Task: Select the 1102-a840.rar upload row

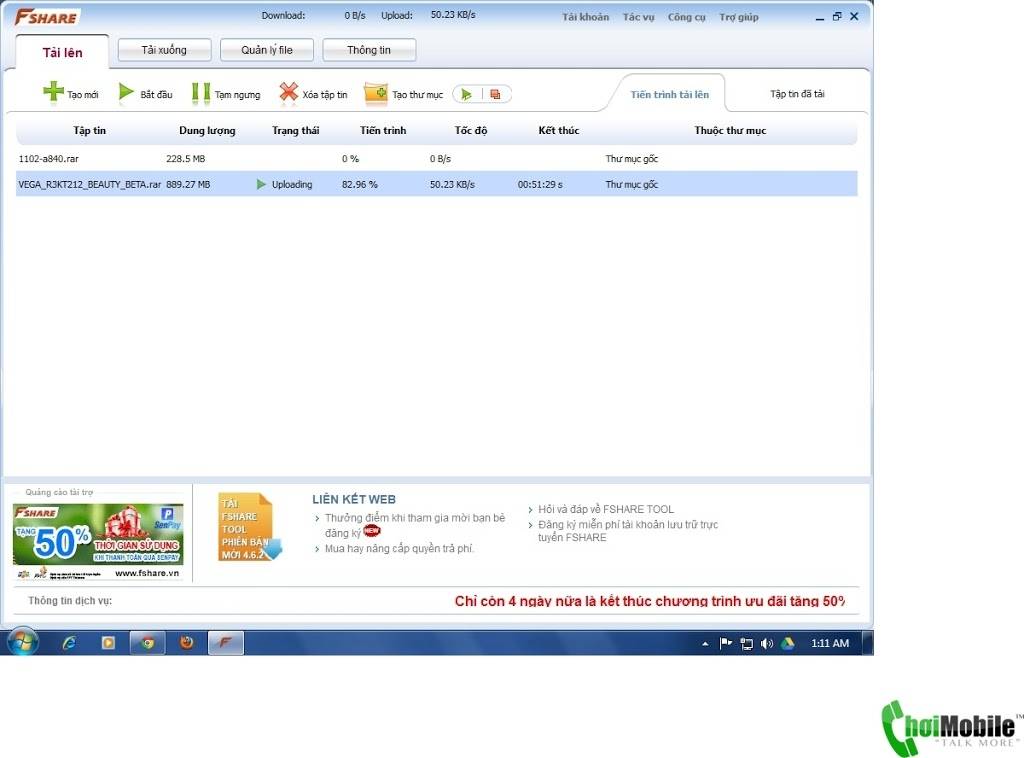Action: click(x=436, y=159)
